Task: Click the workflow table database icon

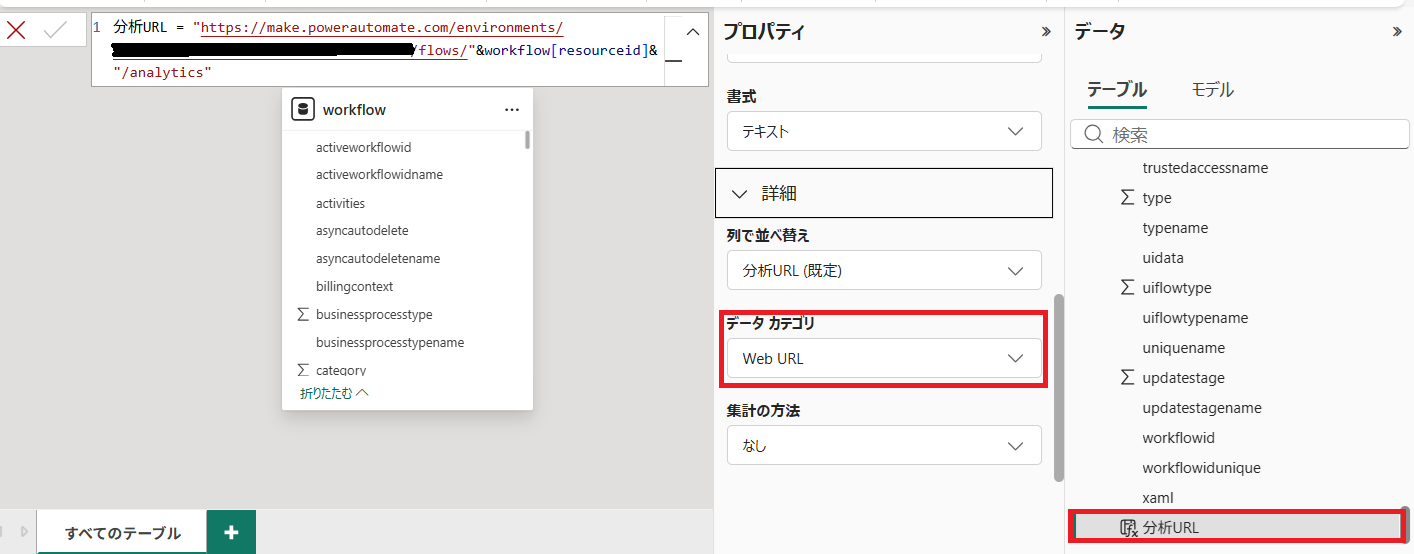Action: coord(303,109)
